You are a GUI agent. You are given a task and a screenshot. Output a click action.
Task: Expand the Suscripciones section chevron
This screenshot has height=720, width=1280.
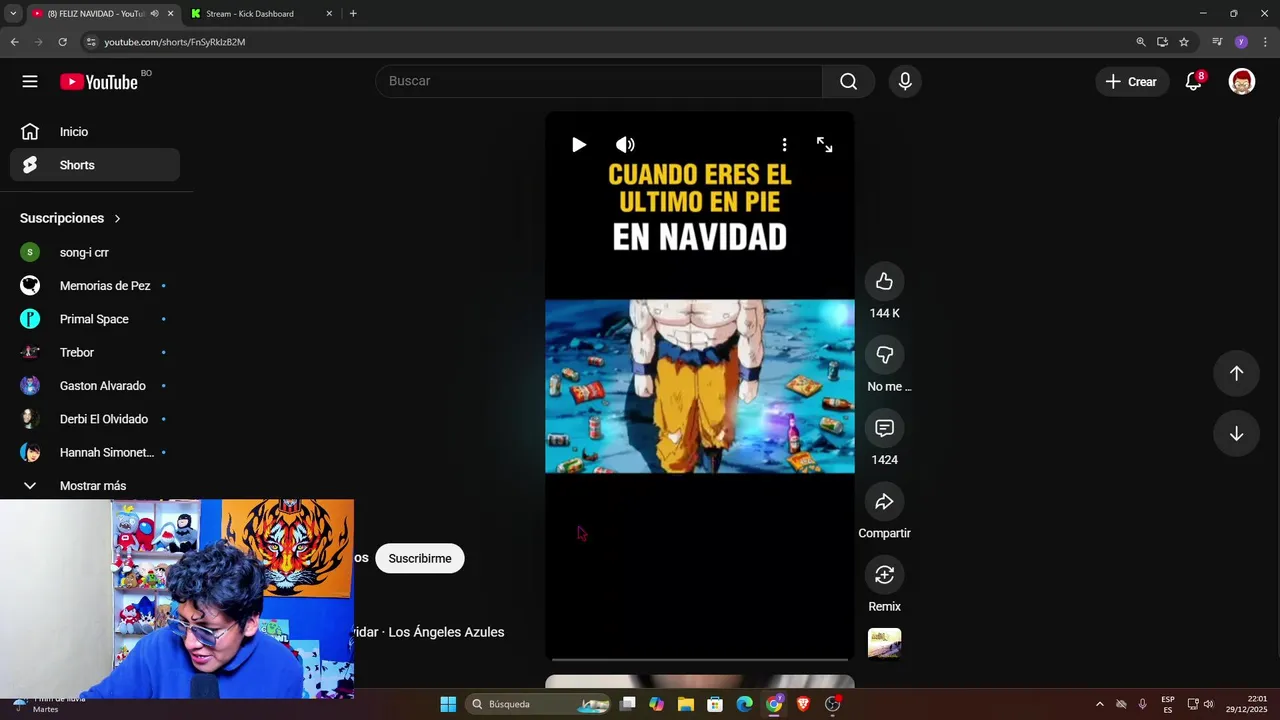click(x=117, y=218)
